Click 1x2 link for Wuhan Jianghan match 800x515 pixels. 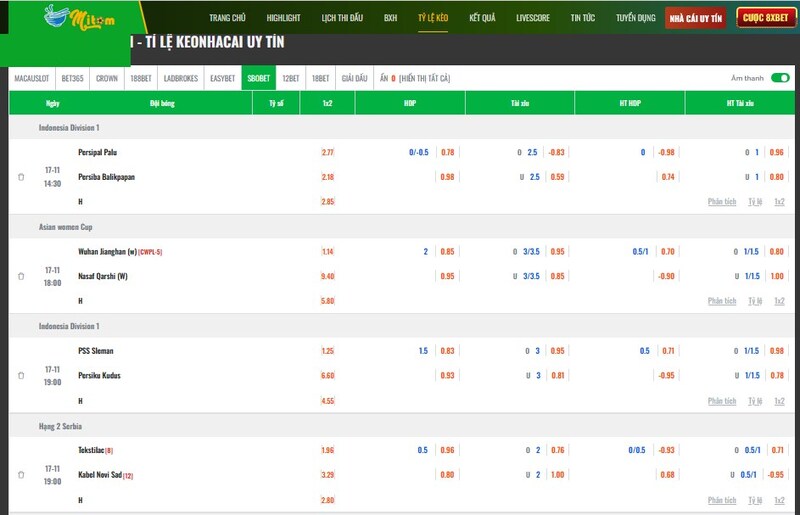pyautogui.click(x=779, y=301)
